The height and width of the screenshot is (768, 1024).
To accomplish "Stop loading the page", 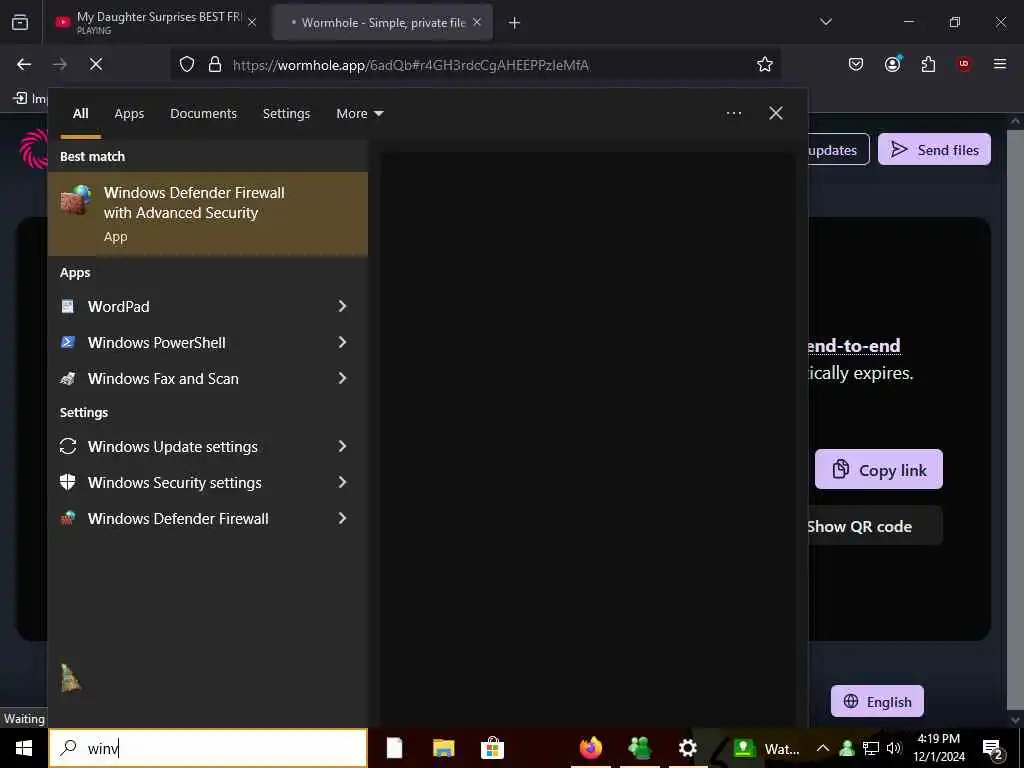I will [x=96, y=64].
